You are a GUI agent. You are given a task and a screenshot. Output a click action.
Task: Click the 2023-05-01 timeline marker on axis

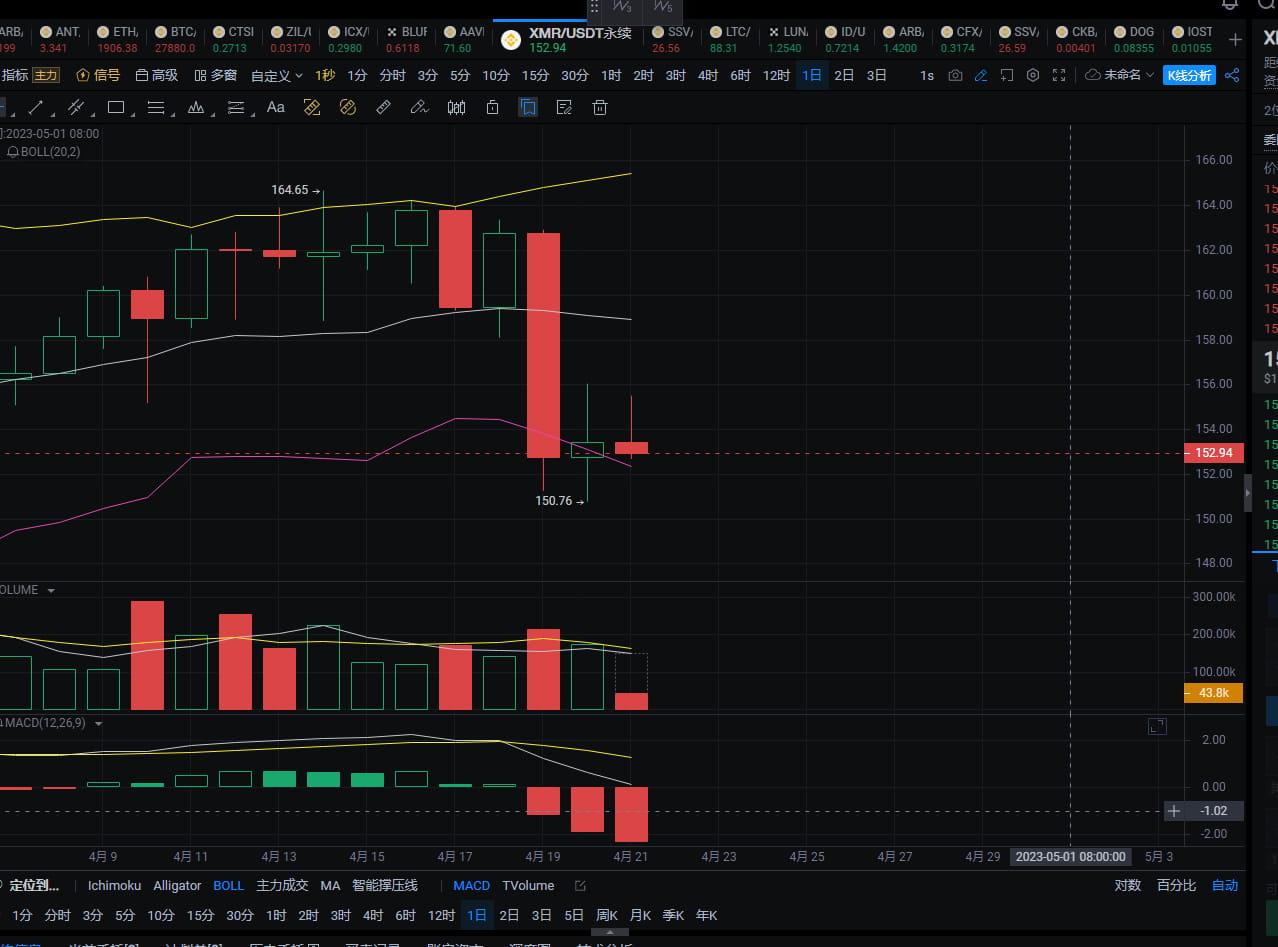coord(1070,857)
